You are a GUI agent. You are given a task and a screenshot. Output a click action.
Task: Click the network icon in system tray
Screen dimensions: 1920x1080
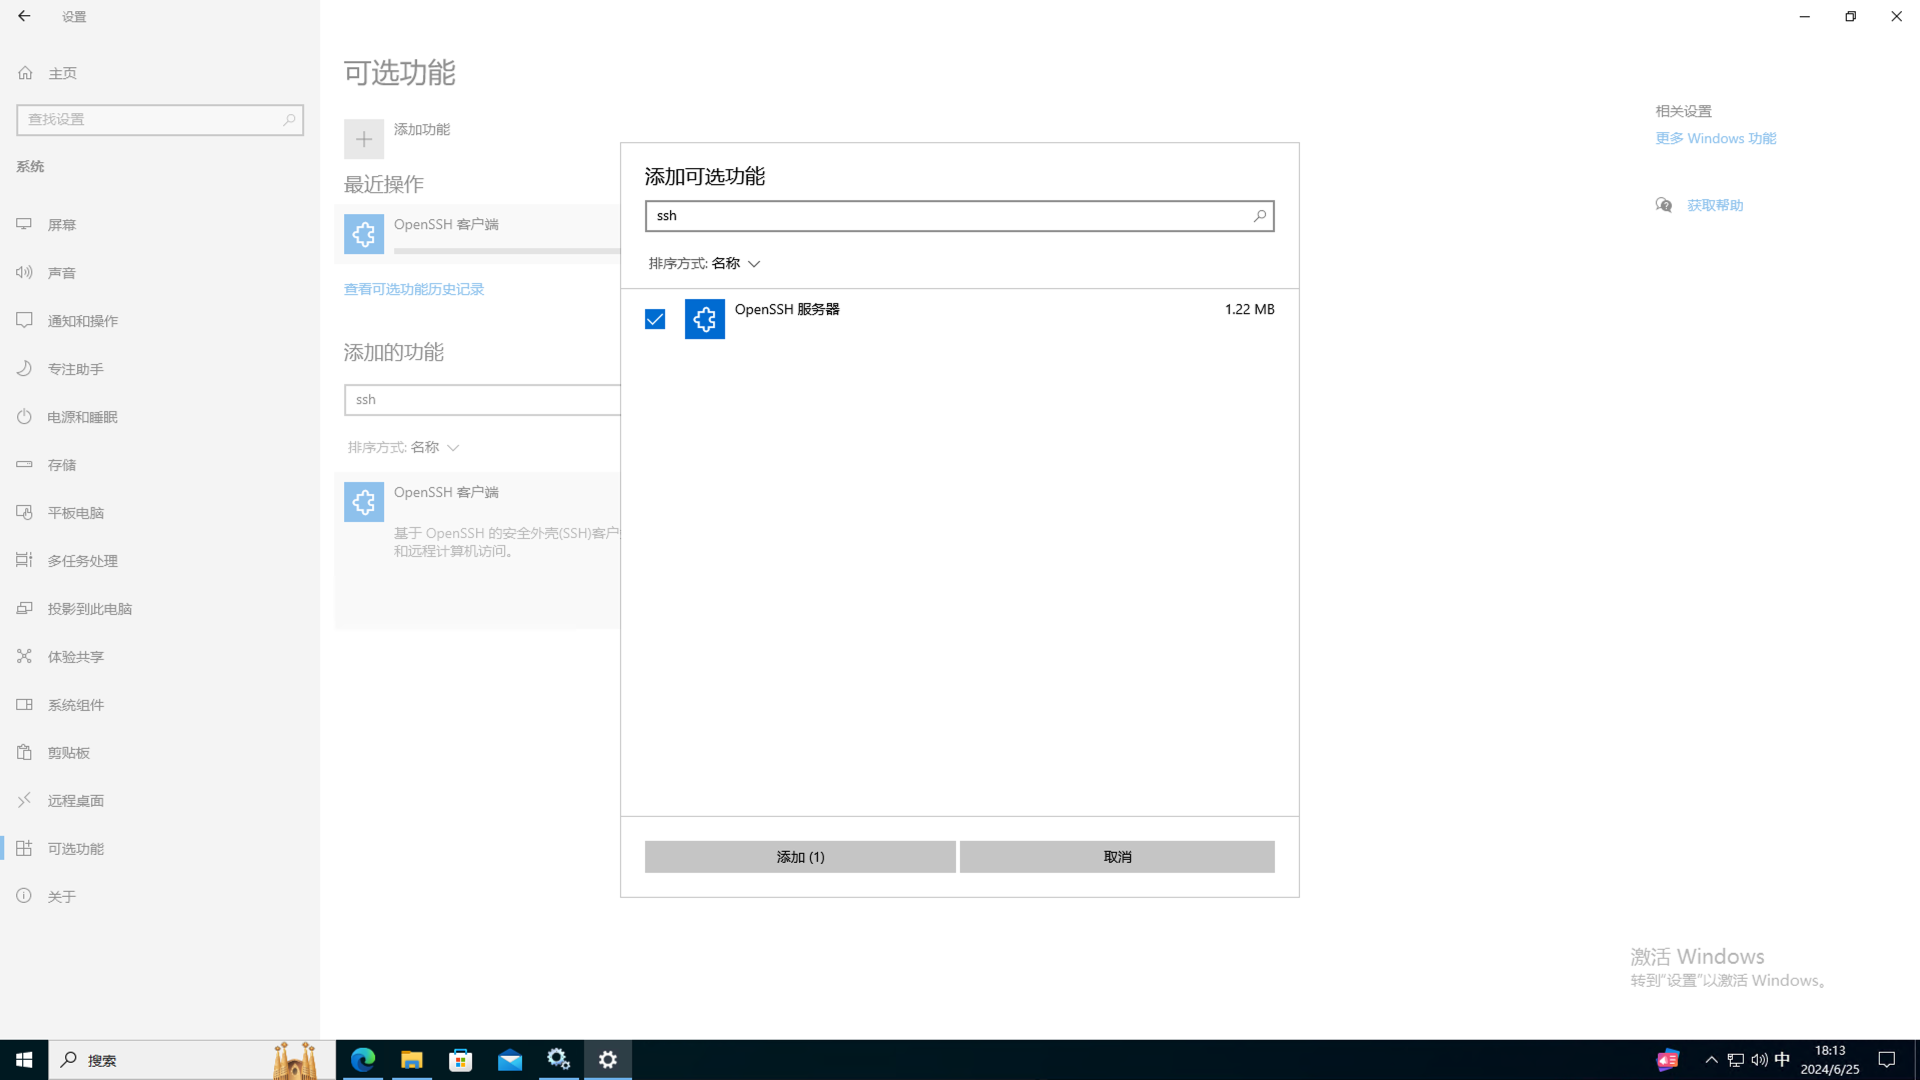pyautogui.click(x=1736, y=1060)
